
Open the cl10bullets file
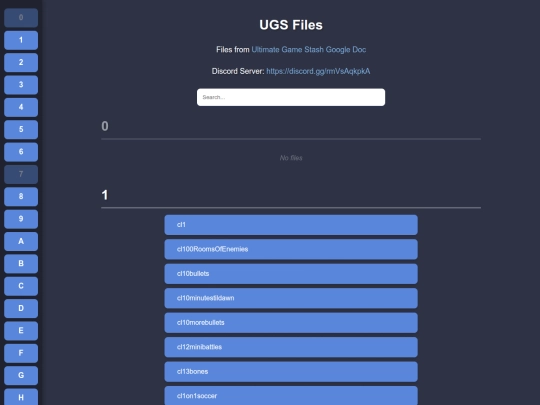(x=291, y=274)
